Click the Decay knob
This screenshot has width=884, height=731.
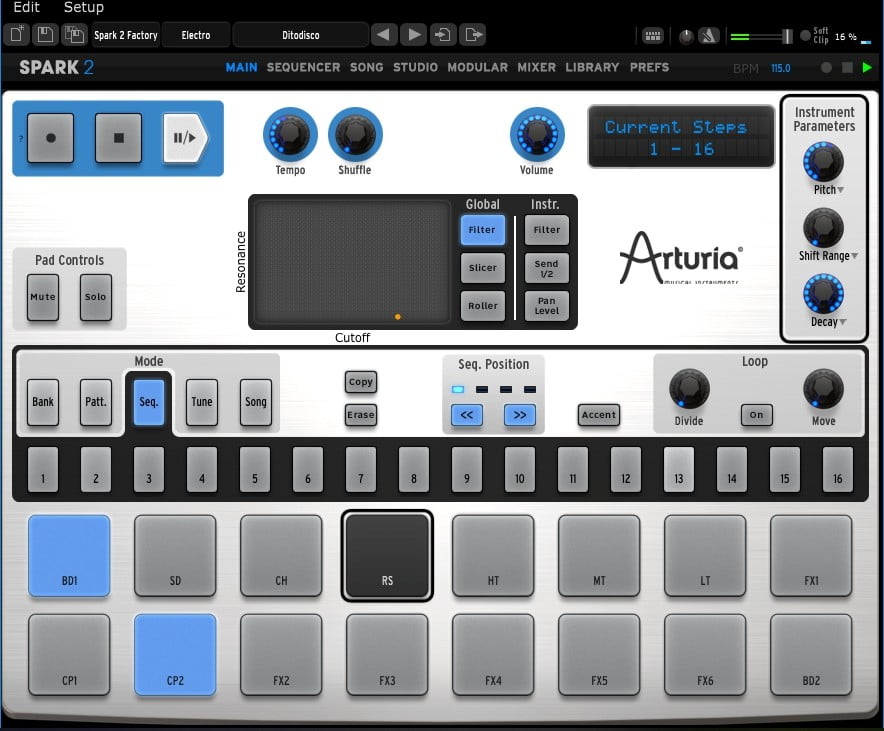tap(823, 294)
